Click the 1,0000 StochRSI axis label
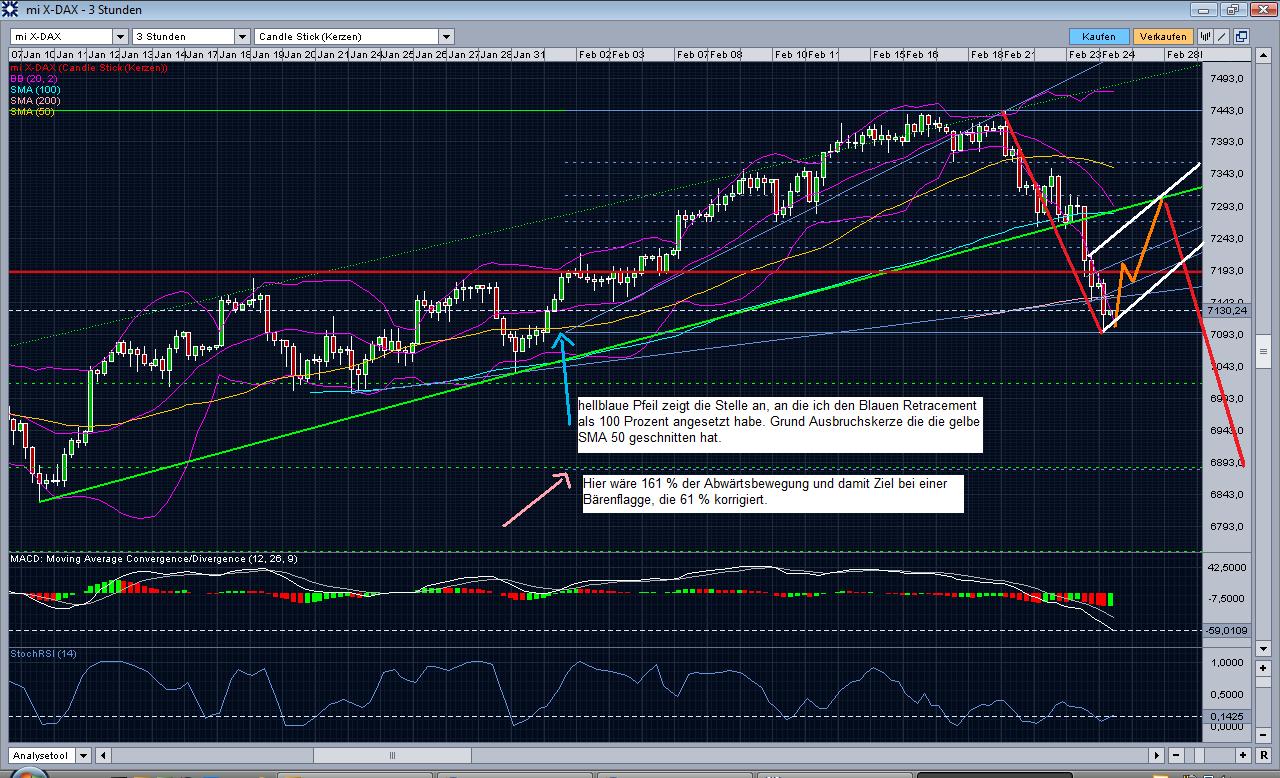The width and height of the screenshot is (1280, 778). [1227, 662]
